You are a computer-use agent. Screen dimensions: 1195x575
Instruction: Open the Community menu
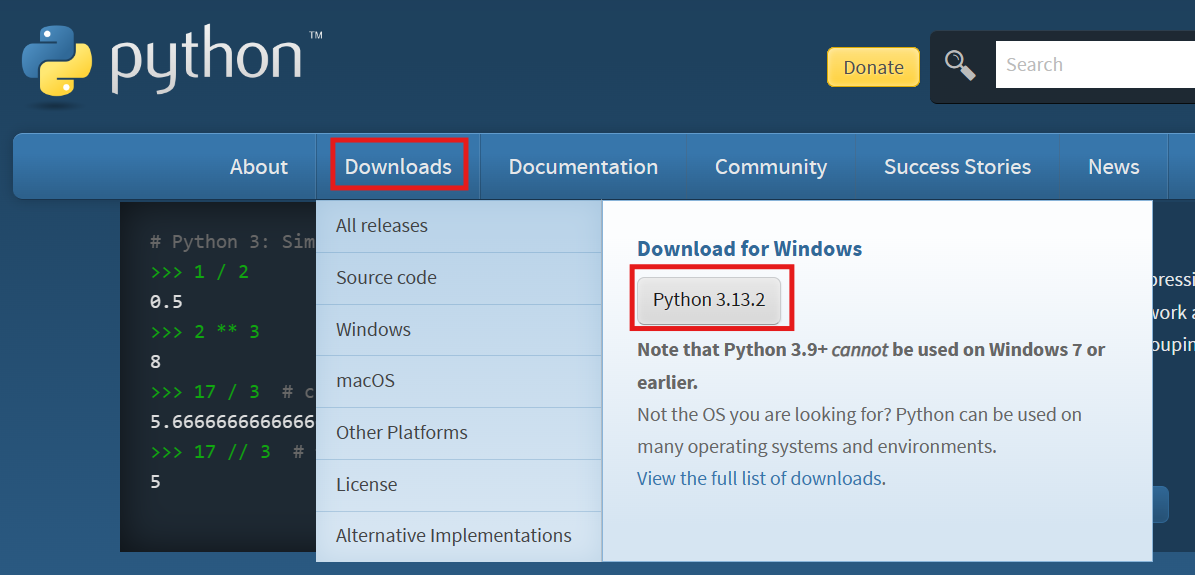[771, 166]
